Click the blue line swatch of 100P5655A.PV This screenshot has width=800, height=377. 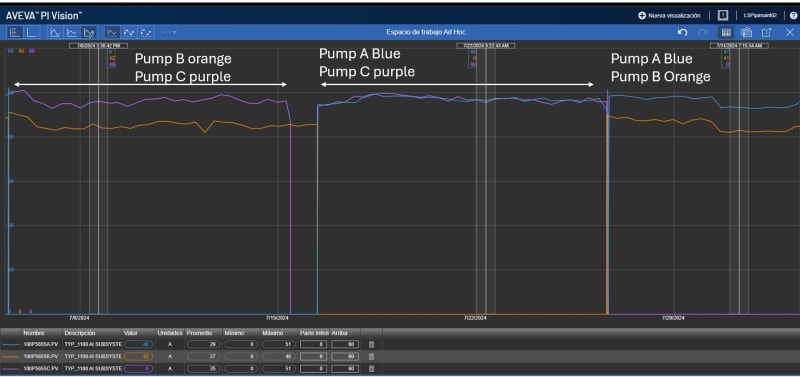11,345
